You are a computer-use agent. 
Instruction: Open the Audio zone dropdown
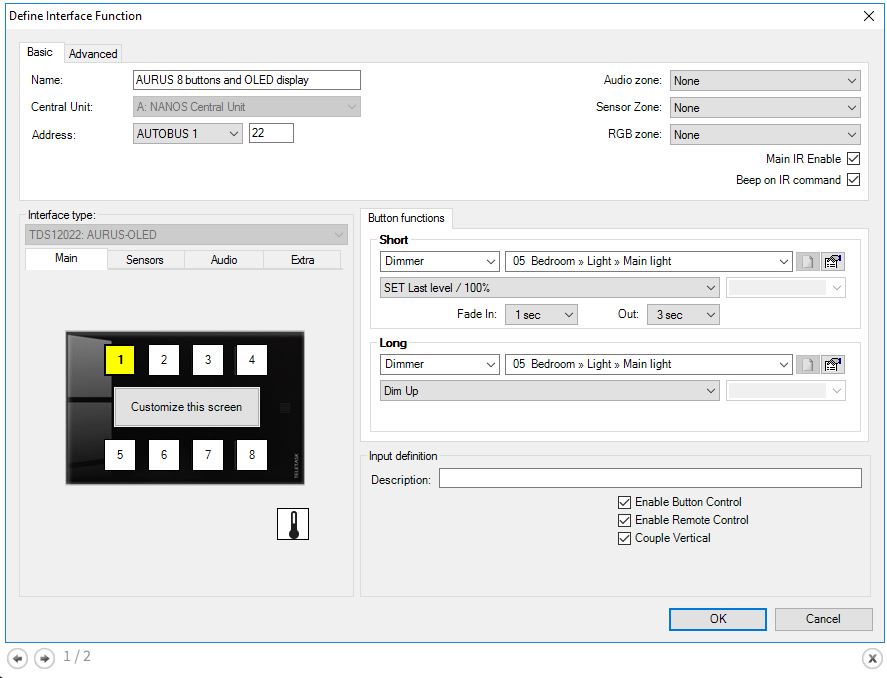pos(765,81)
